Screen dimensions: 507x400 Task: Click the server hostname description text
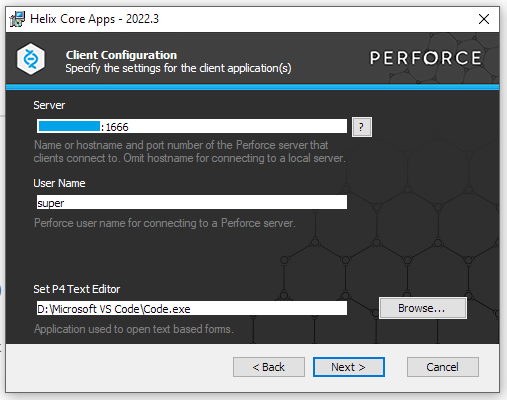point(189,151)
